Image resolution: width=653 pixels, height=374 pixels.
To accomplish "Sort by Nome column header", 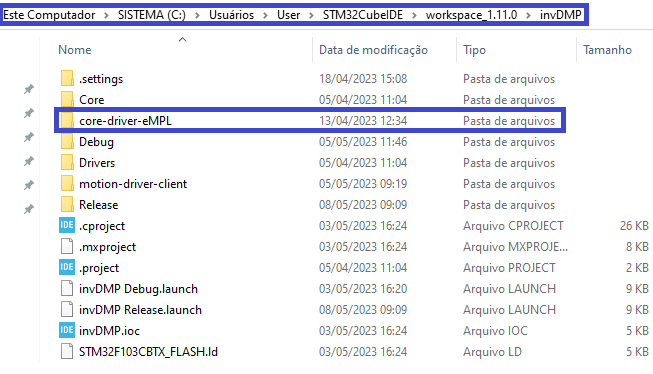I will [x=75, y=50].
